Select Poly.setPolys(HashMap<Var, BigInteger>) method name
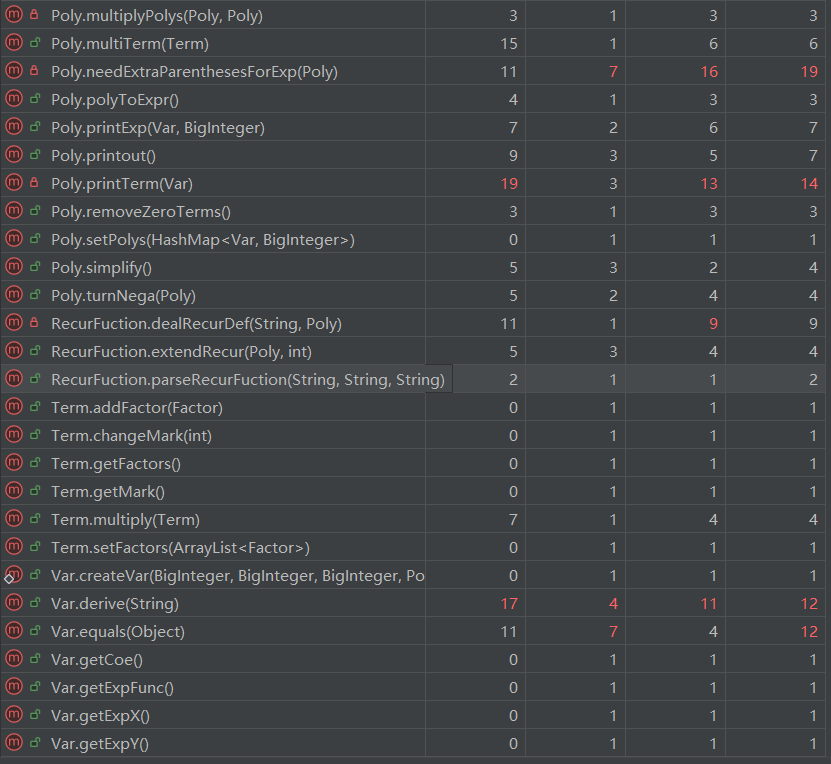Screen dimensions: 831x764 tap(203, 240)
